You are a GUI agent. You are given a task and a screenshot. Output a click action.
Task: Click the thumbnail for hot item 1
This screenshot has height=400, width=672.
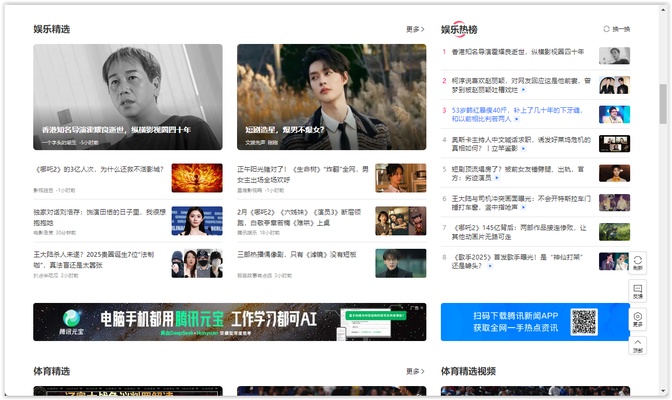(614, 55)
